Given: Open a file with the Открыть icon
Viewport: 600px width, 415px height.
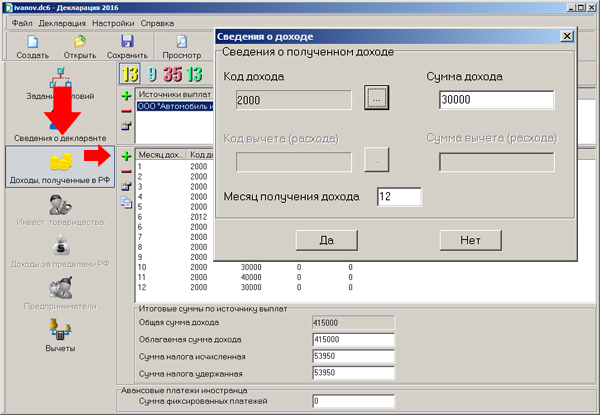Looking at the screenshot, I should coord(80,41).
